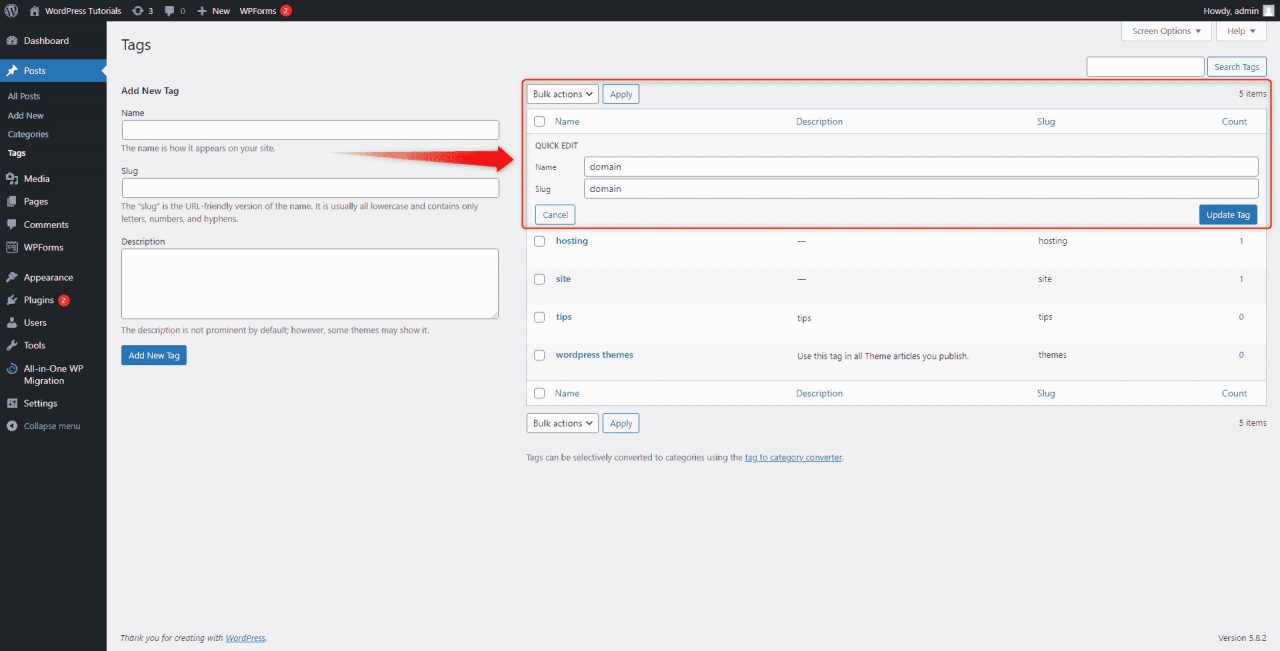The width and height of the screenshot is (1280, 651).
Task: Click the WordPress logo in the admin bar
Action: pos(11,10)
